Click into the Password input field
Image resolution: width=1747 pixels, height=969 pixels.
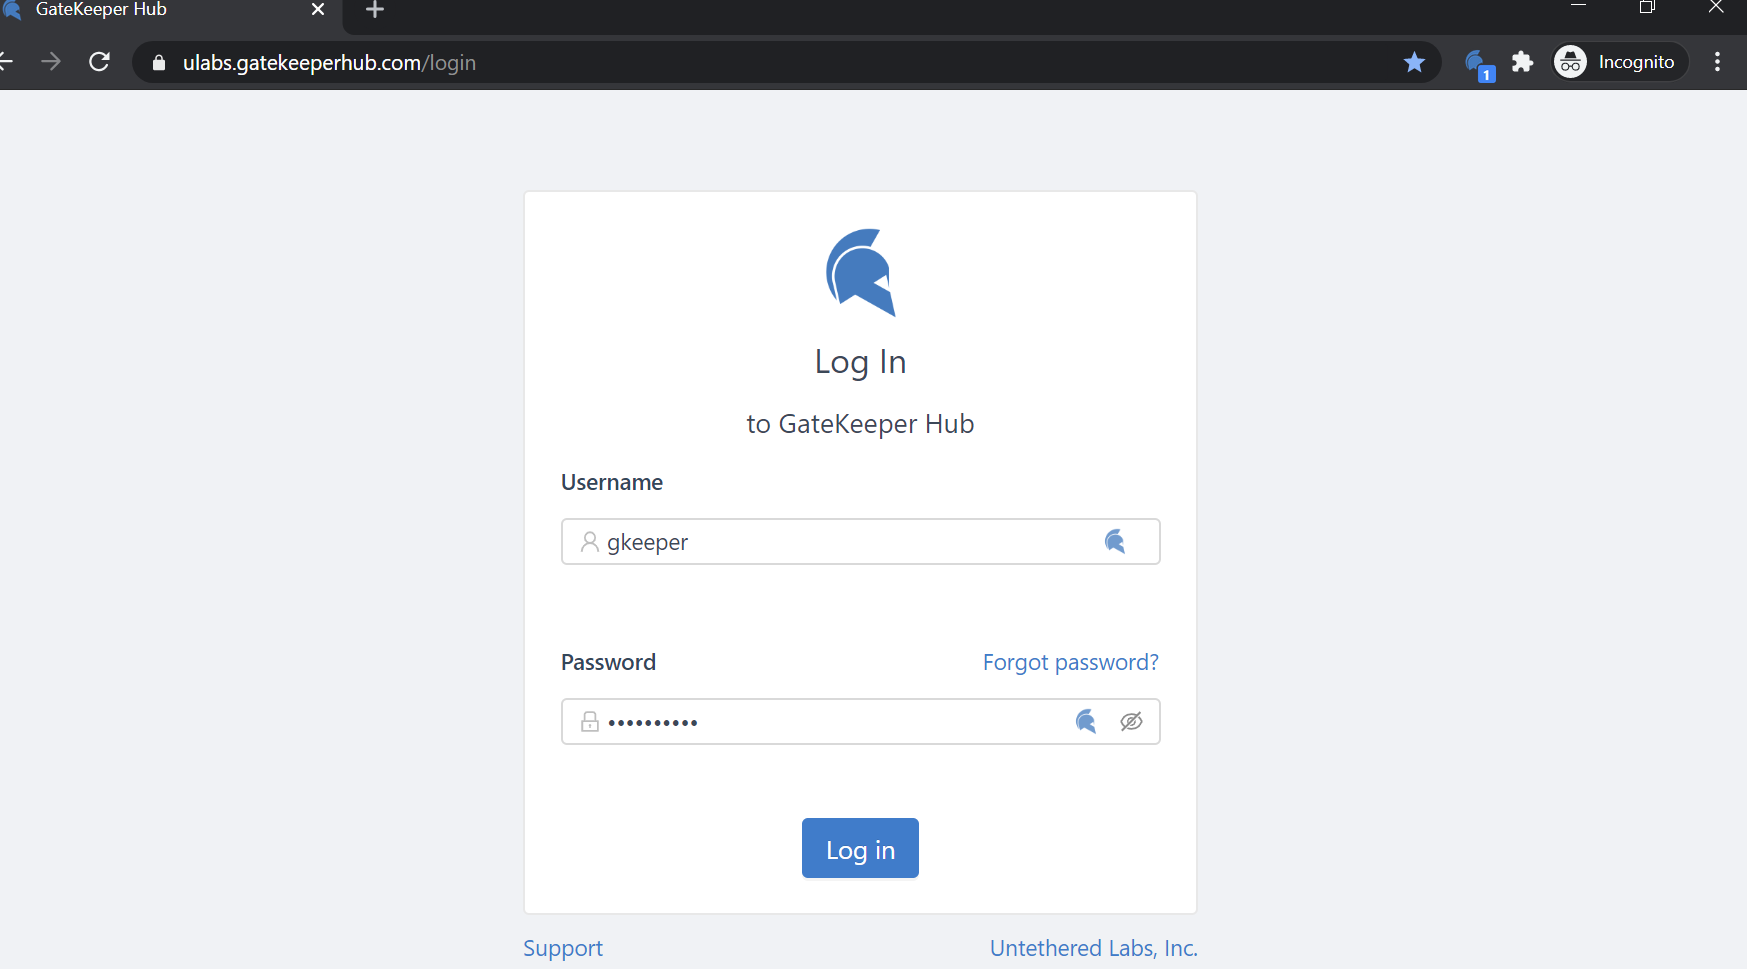830,722
